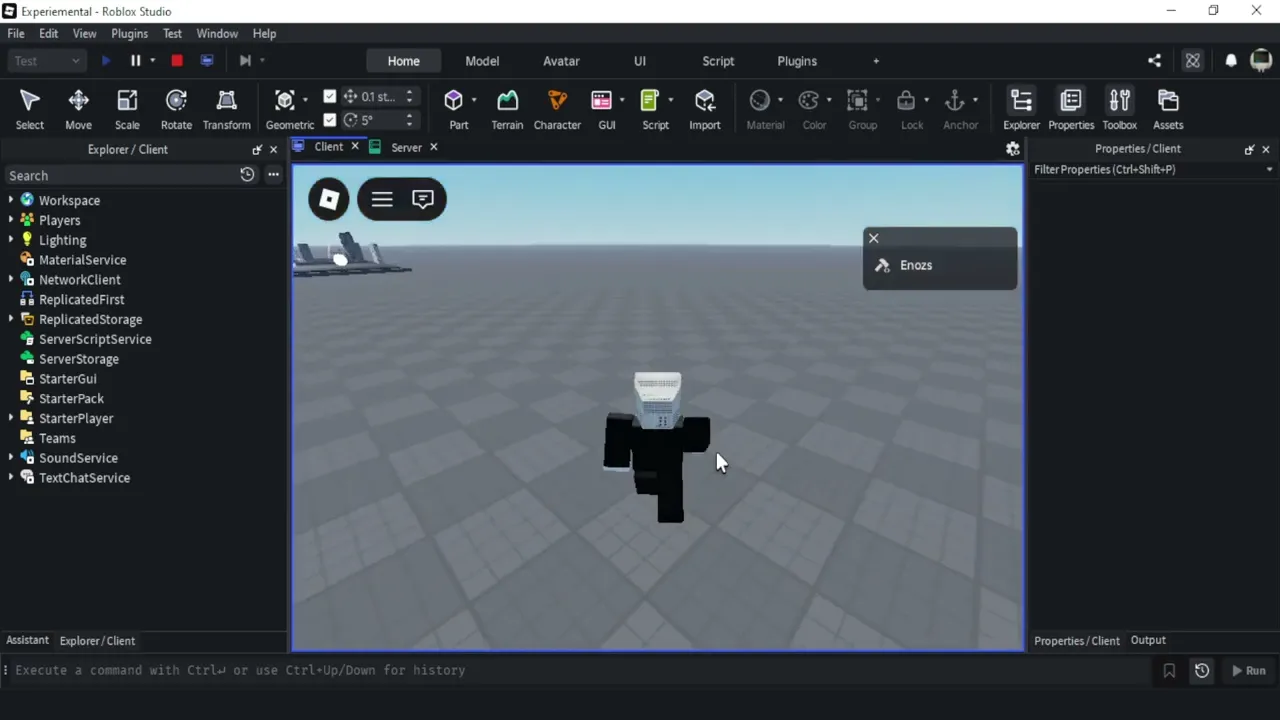Pause the running test
The image size is (1280, 720).
[136, 61]
